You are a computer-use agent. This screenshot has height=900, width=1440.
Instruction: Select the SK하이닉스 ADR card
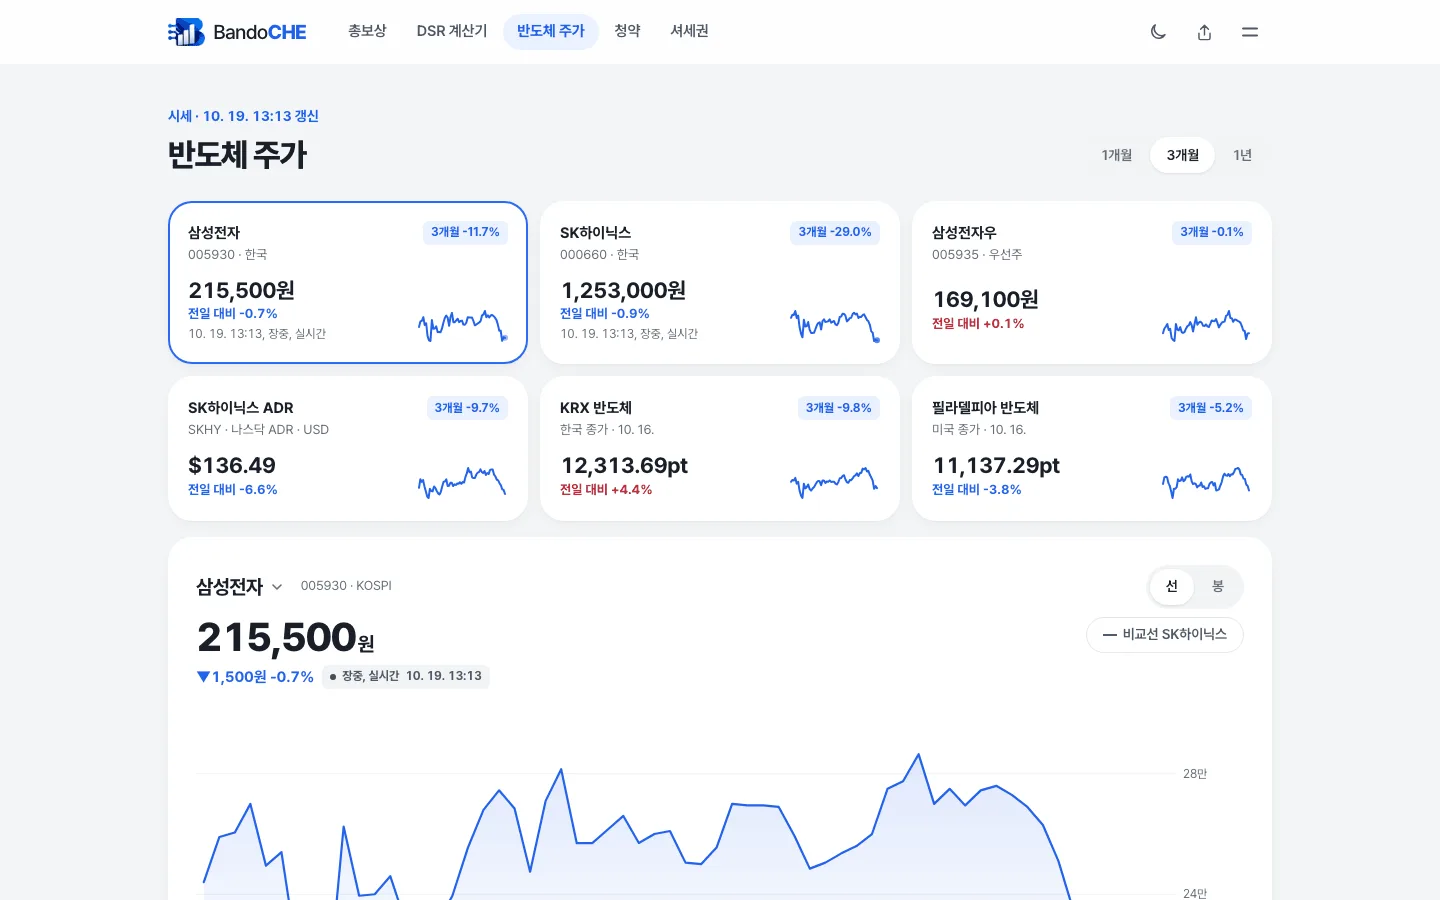[348, 449]
